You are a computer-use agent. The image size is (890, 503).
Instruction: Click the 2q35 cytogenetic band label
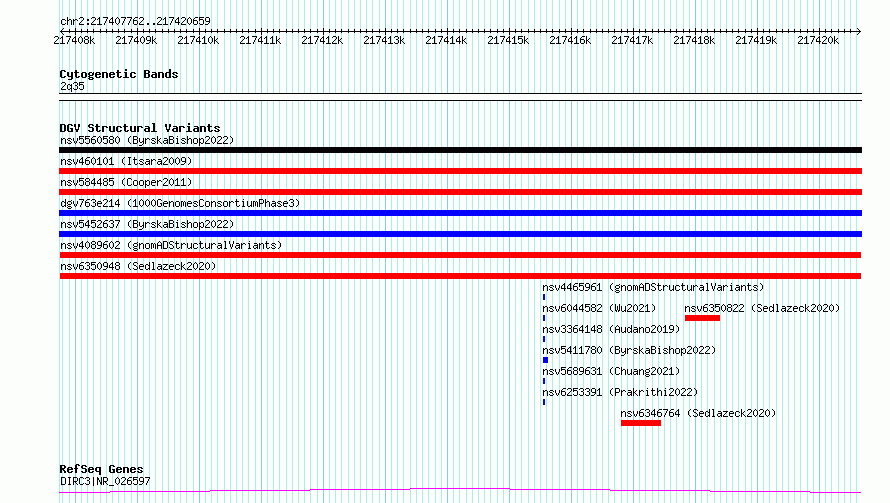tap(72, 86)
